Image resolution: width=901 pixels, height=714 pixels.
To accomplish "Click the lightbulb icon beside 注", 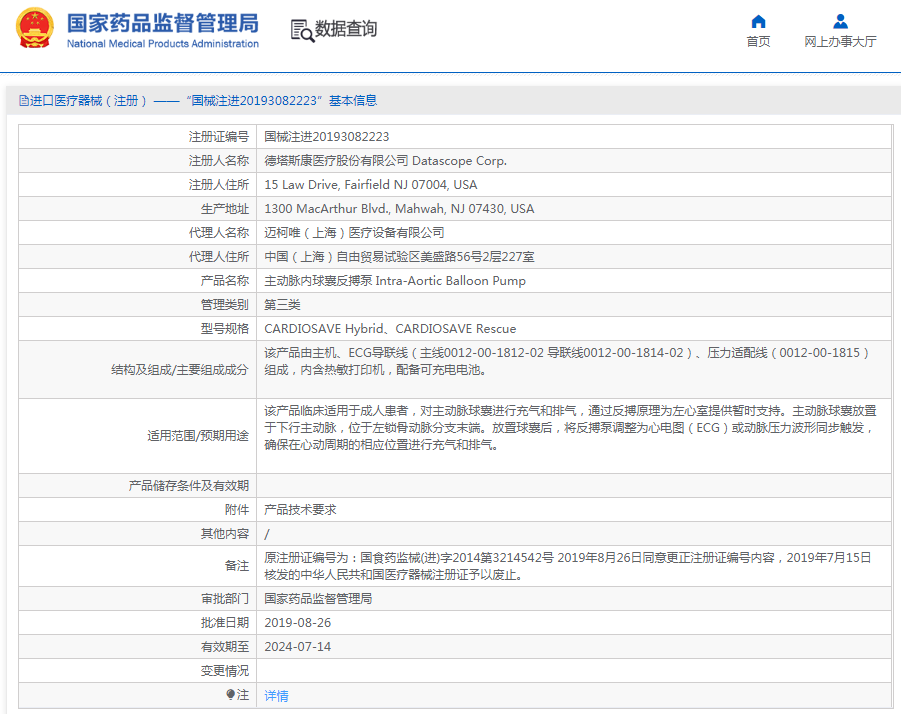I will (x=230, y=695).
